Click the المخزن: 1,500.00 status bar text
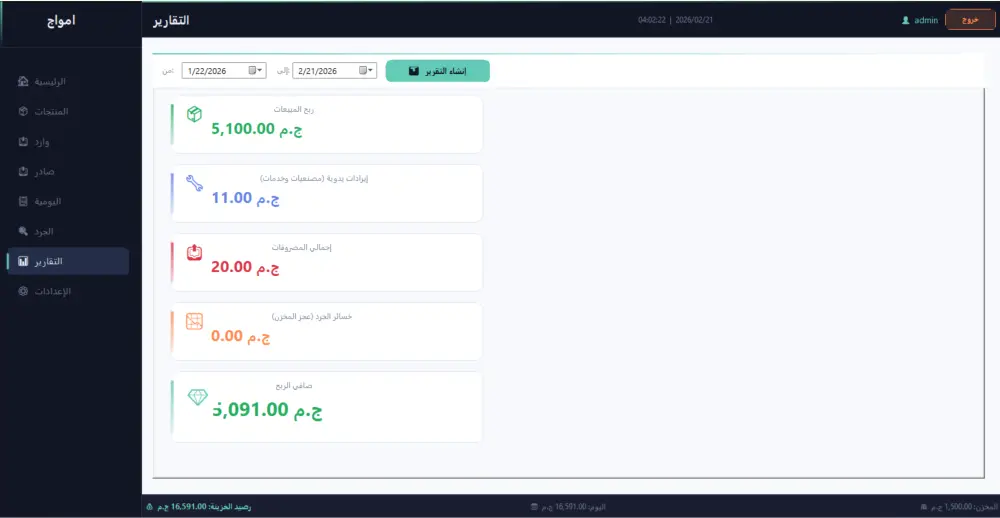 [x=962, y=507]
